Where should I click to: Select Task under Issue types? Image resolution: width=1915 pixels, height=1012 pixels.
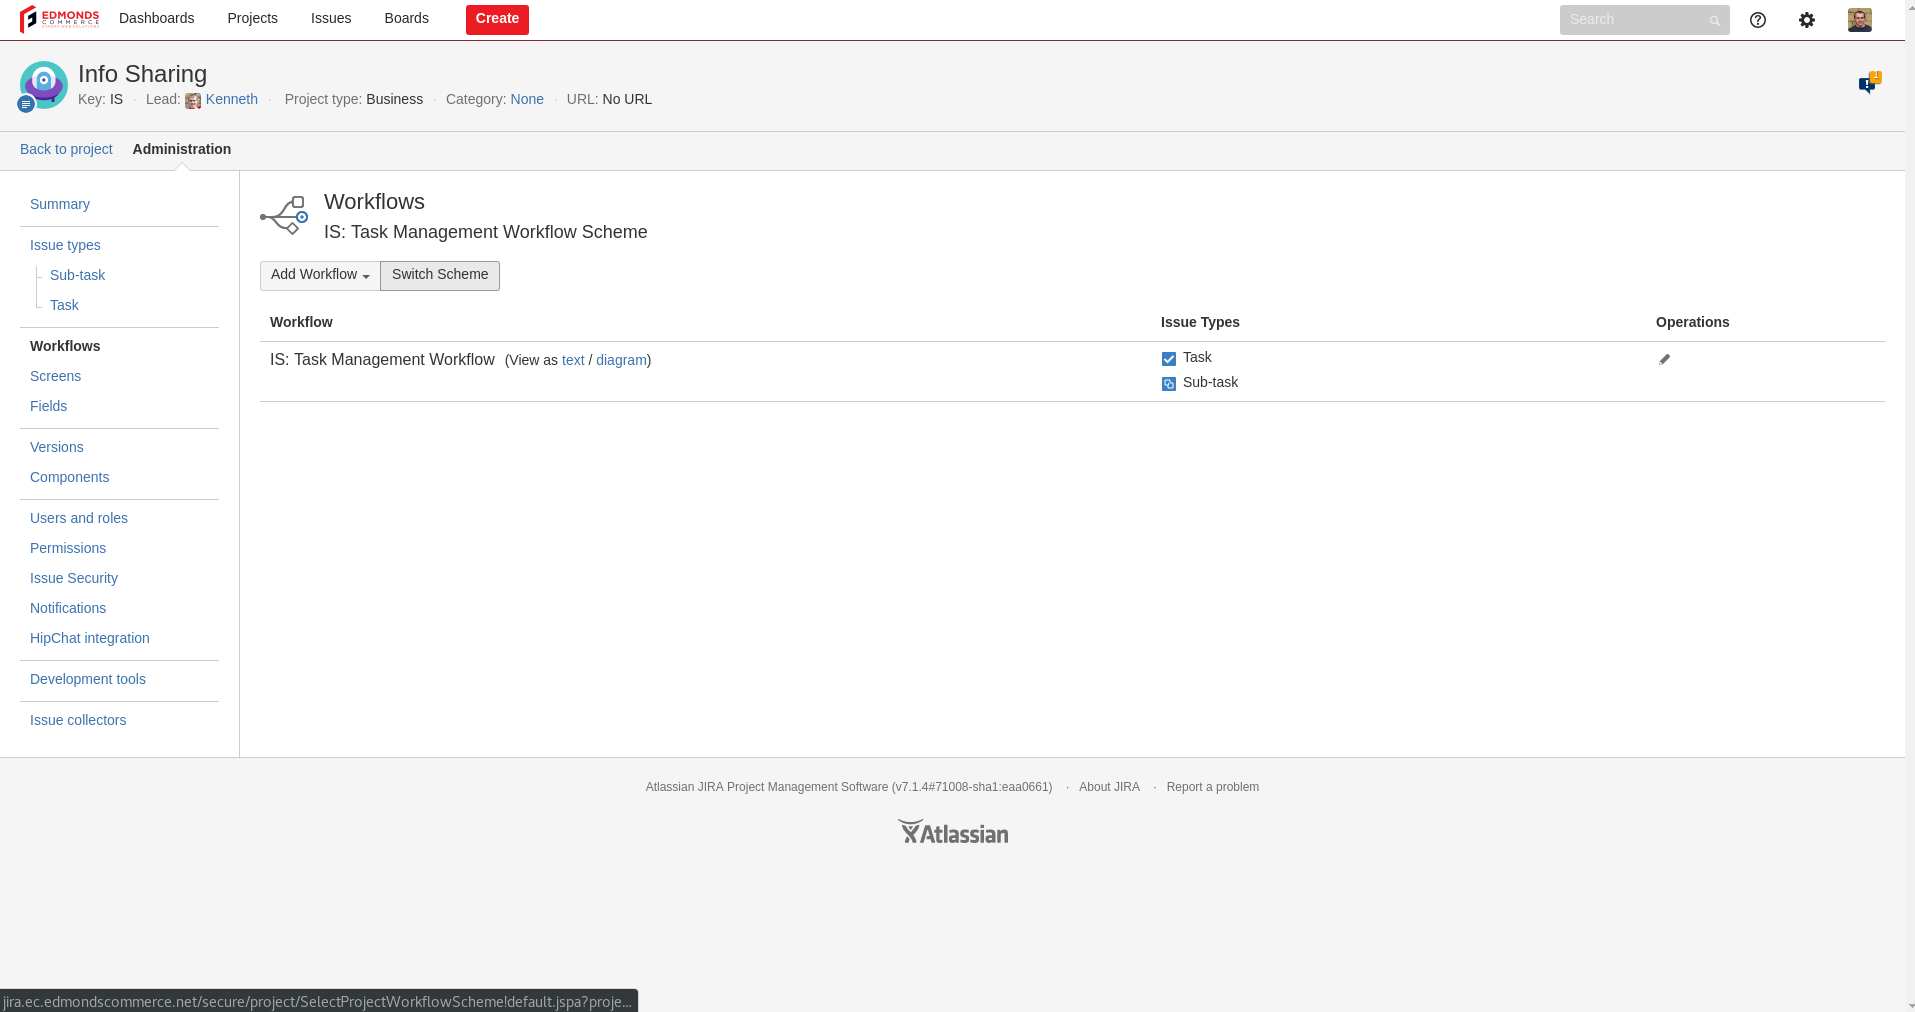point(64,305)
